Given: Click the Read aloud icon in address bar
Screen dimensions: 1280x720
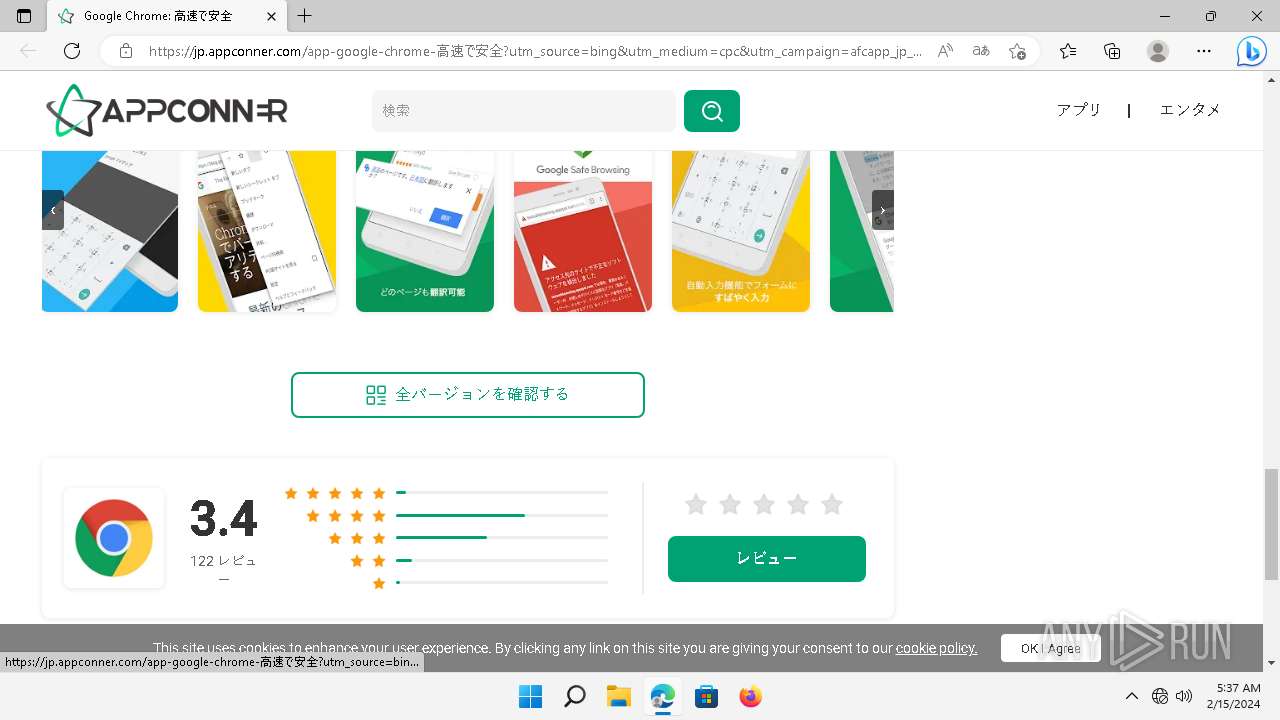Looking at the screenshot, I should pyautogui.click(x=945, y=51).
